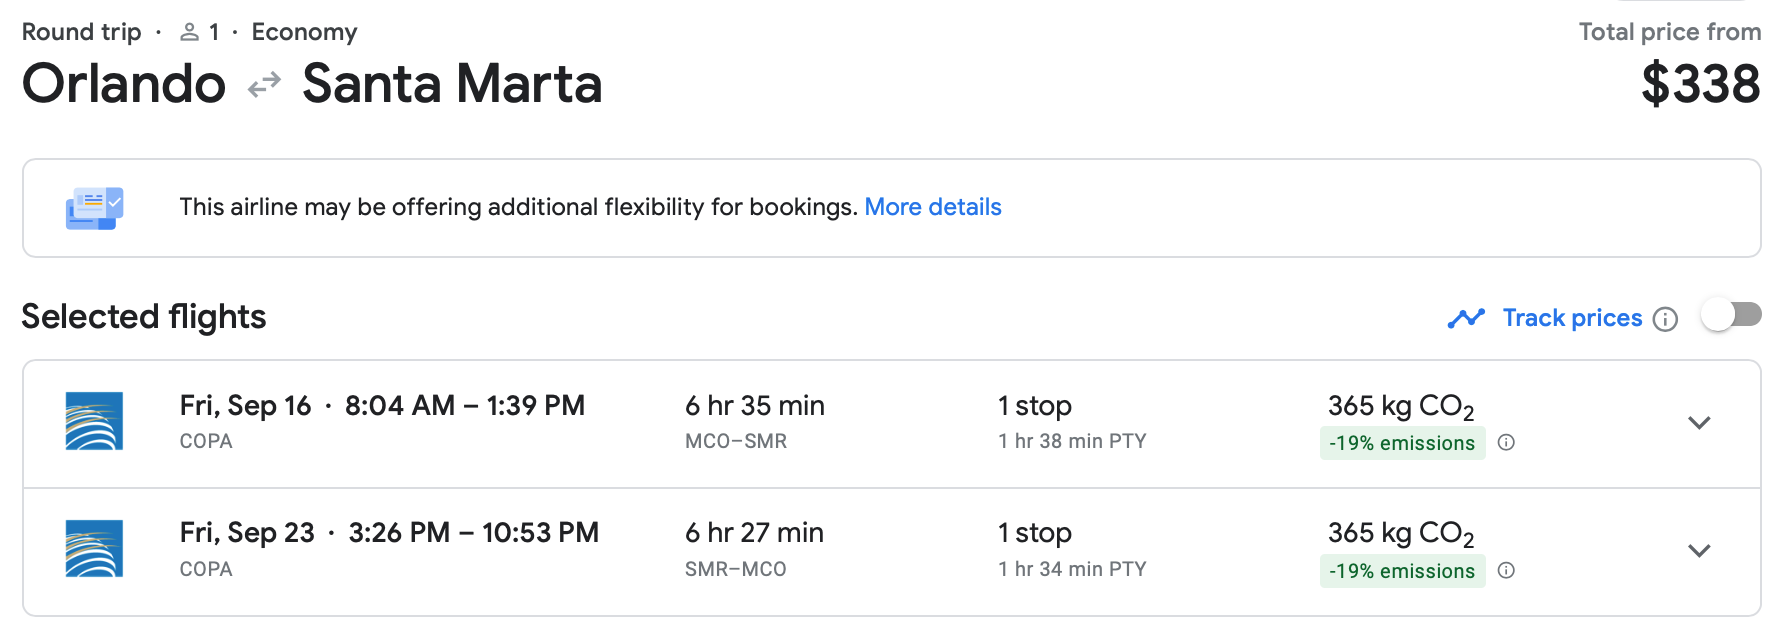The width and height of the screenshot is (1784, 640).
Task: Click emissions info icon for Sep 23 flight
Action: pyautogui.click(x=1507, y=571)
